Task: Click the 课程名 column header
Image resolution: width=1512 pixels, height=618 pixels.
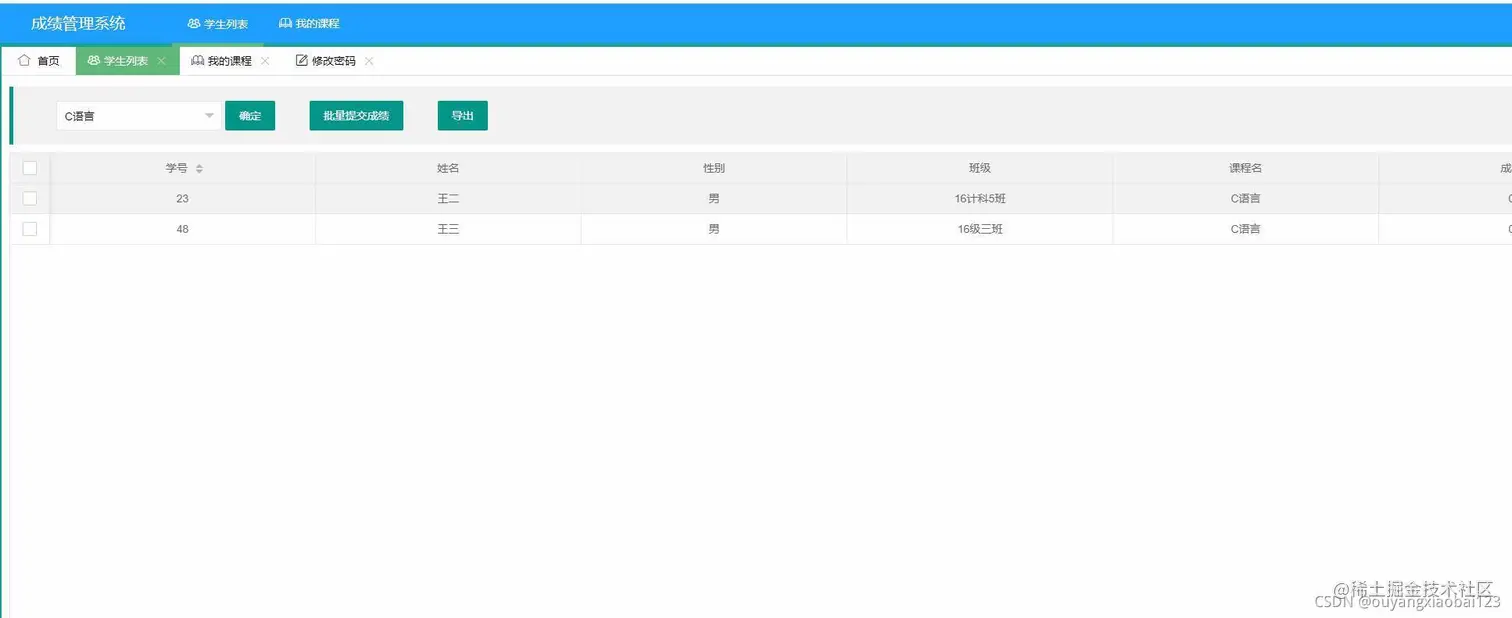Action: (x=1246, y=168)
